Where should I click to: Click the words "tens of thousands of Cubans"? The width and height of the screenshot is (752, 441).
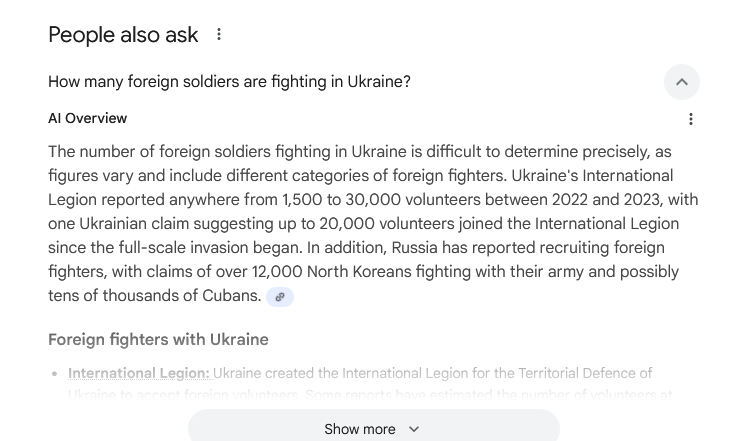tap(154, 296)
